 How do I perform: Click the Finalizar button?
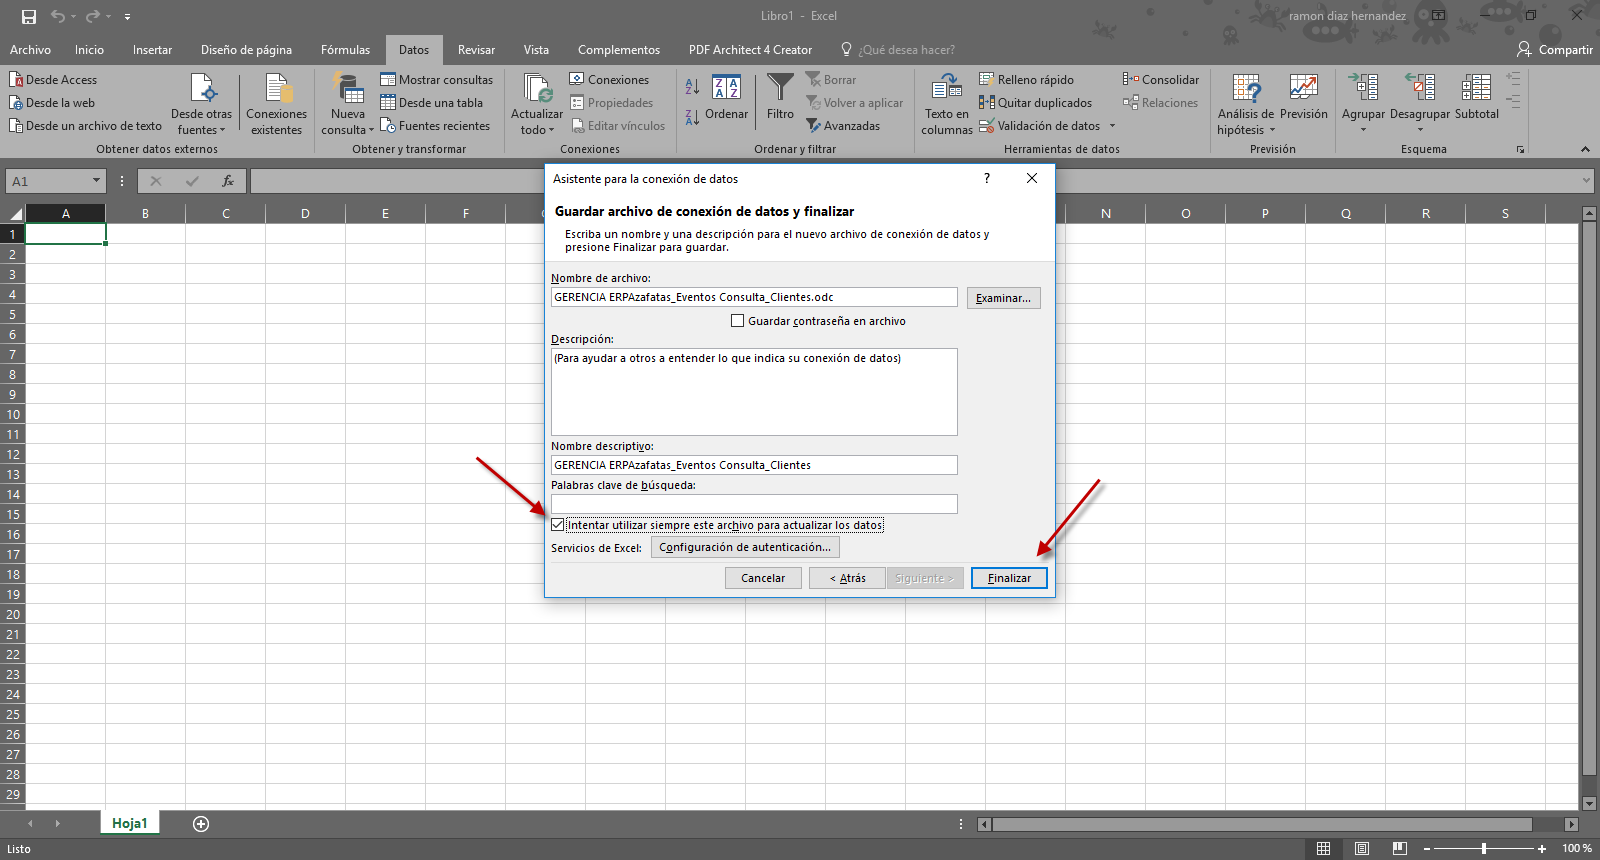(x=1009, y=578)
